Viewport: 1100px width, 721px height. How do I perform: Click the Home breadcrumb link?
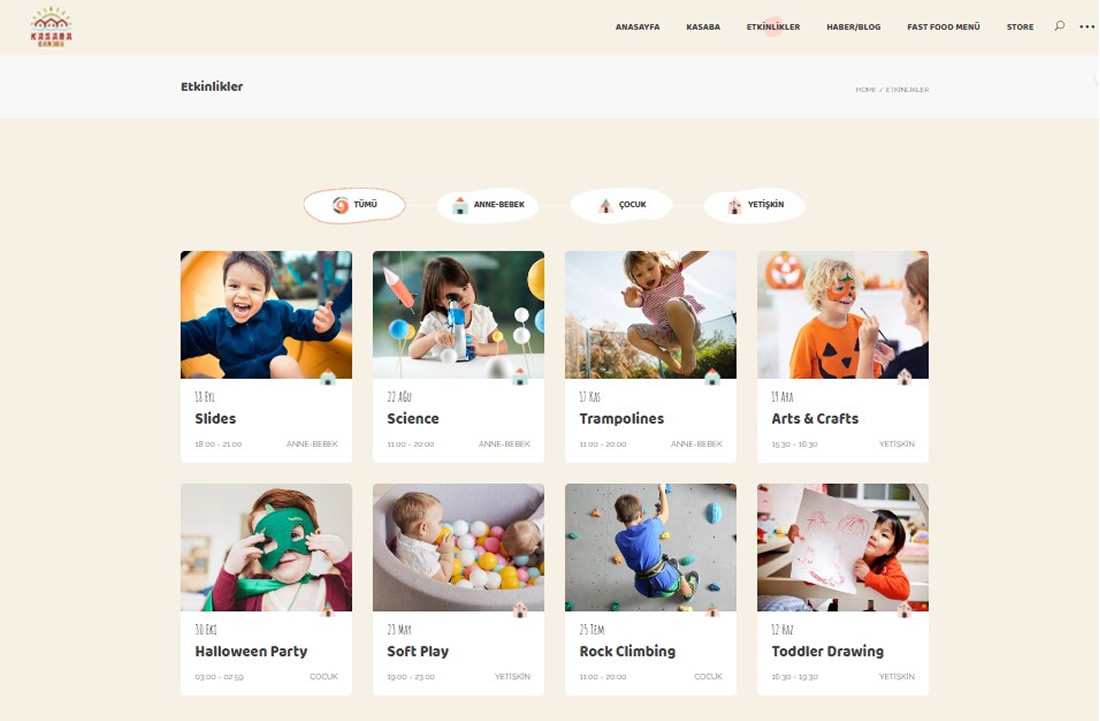865,90
